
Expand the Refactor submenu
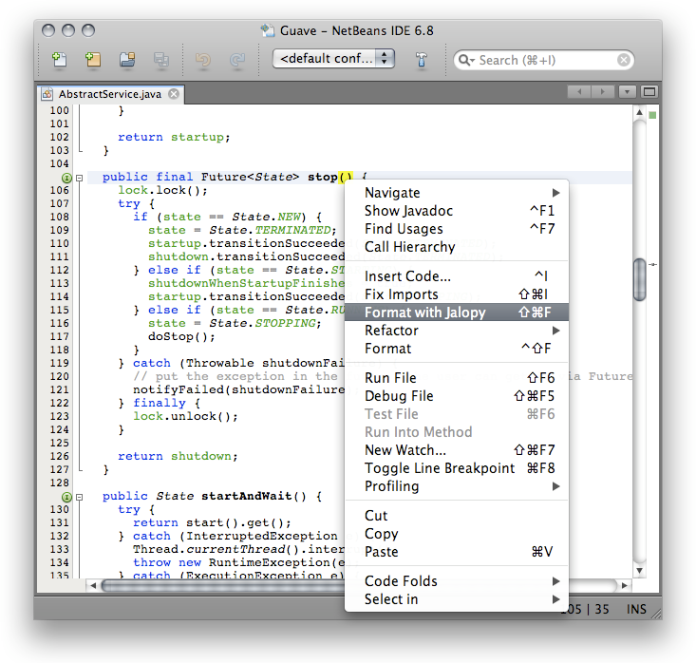pos(457,330)
